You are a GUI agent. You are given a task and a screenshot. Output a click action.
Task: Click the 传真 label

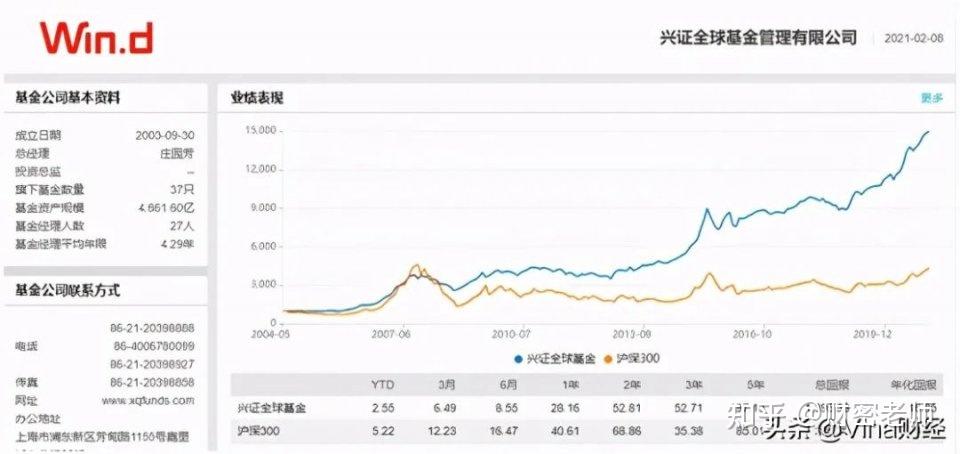tap(26, 382)
